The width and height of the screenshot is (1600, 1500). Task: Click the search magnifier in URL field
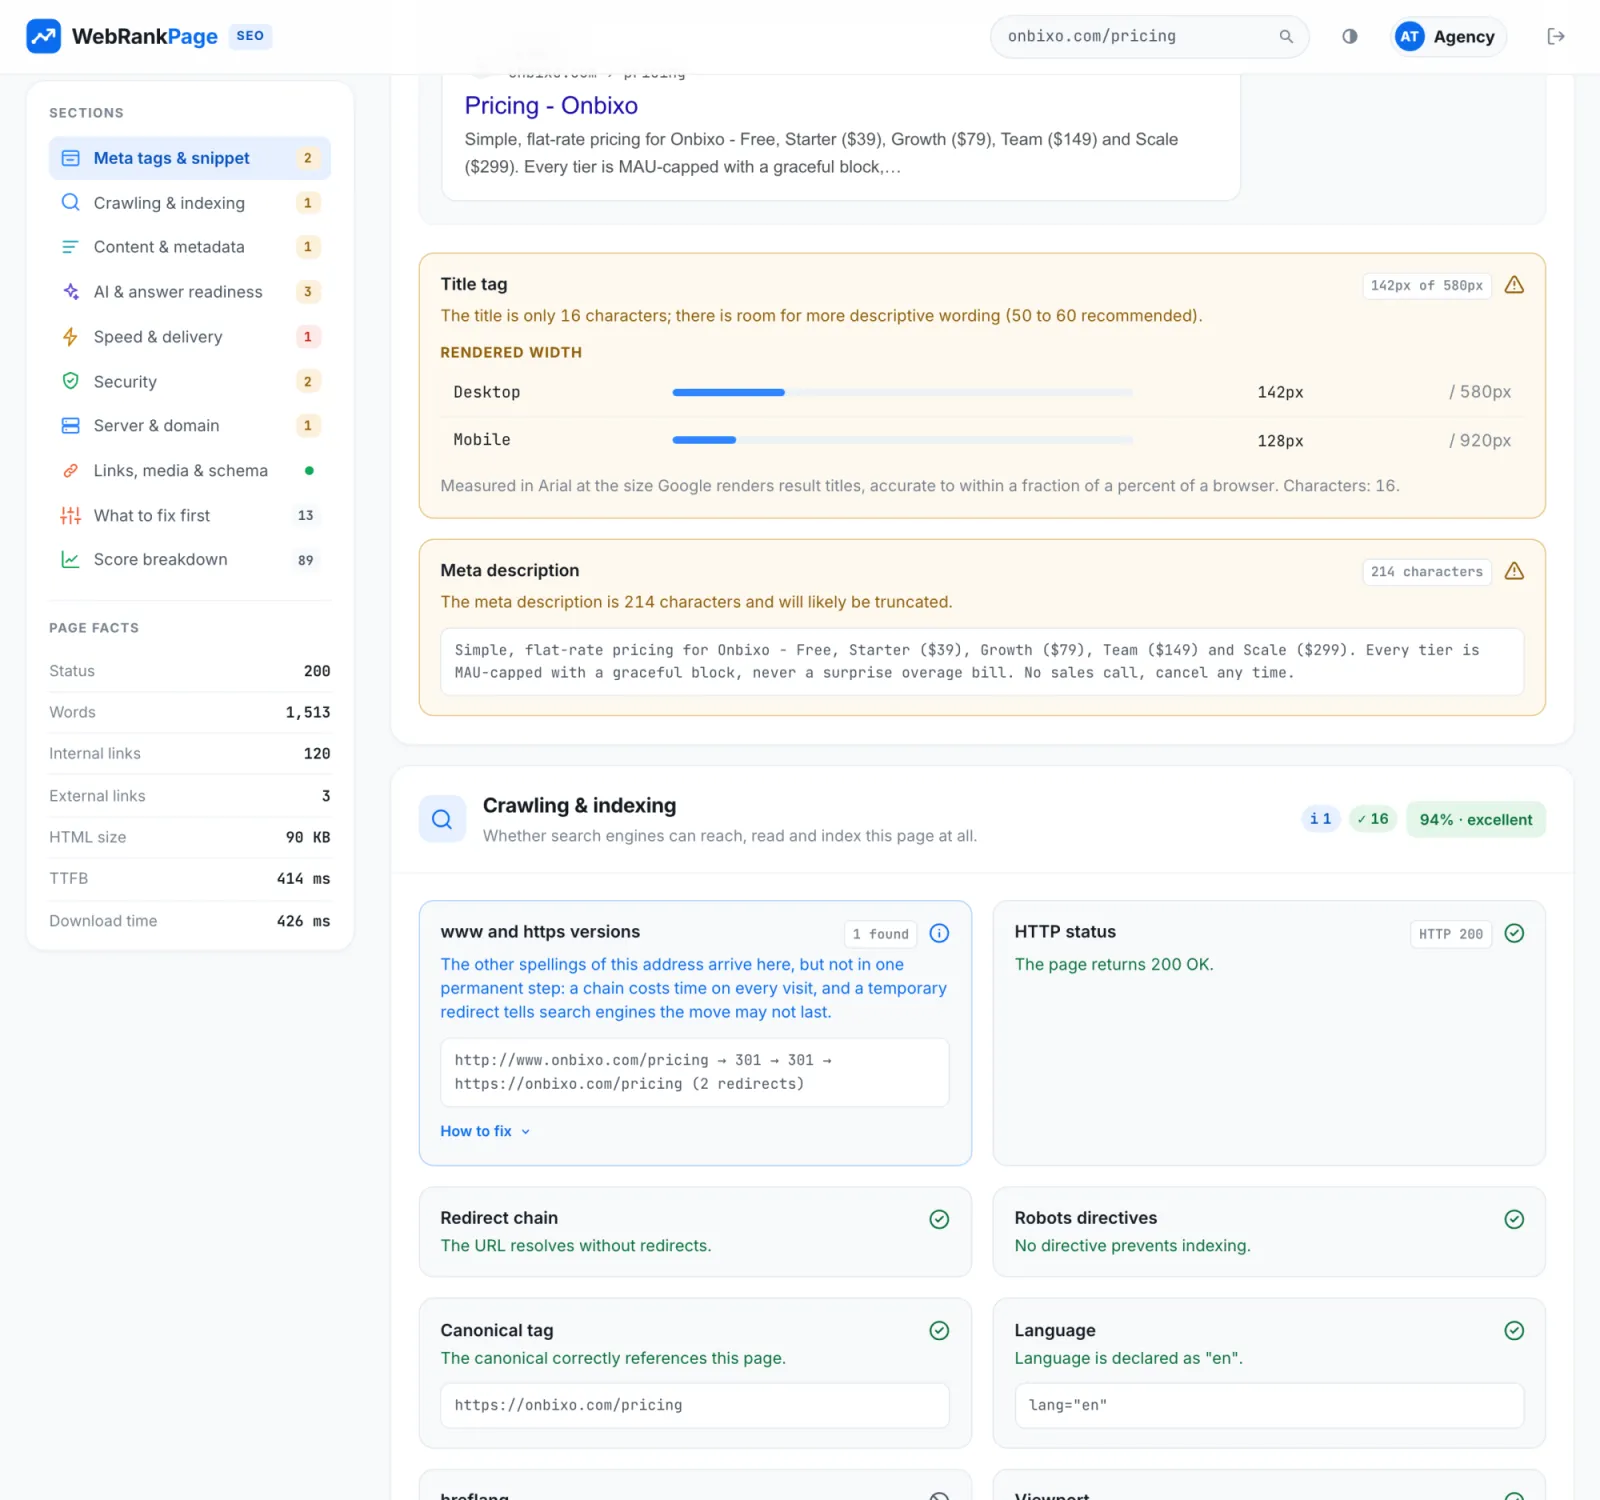[x=1286, y=36]
